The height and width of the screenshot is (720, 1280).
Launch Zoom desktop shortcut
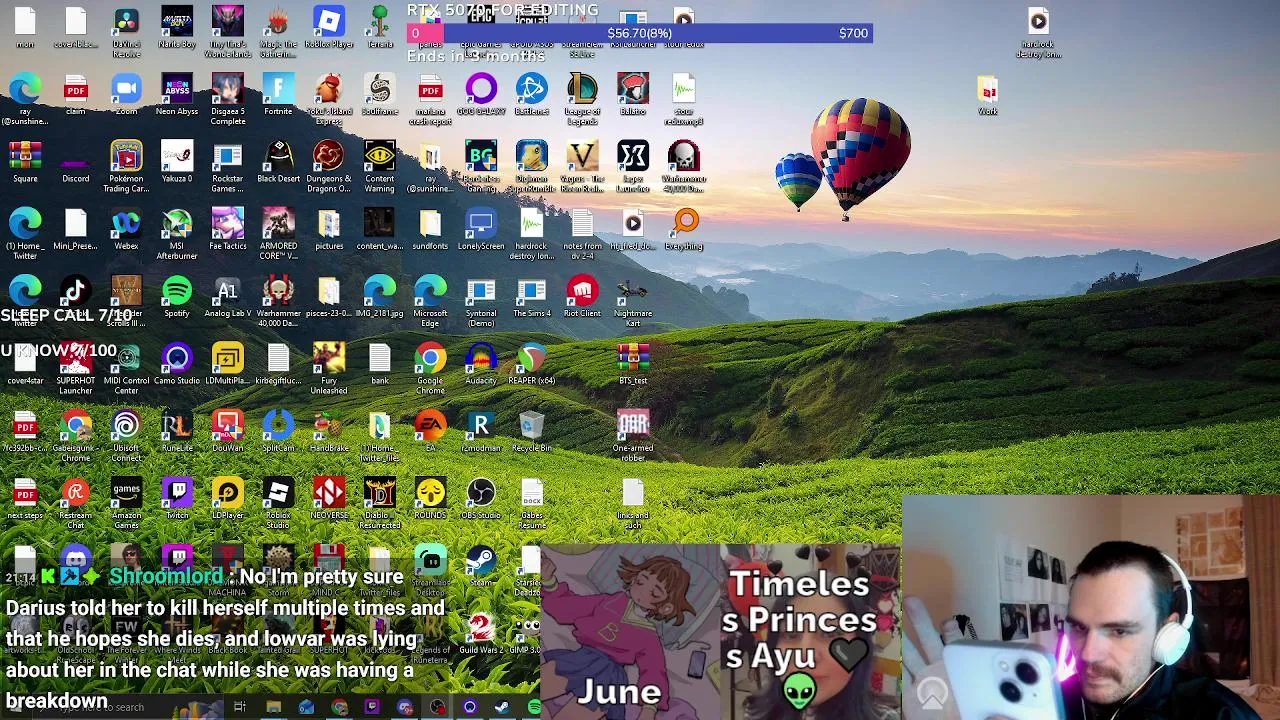126,90
